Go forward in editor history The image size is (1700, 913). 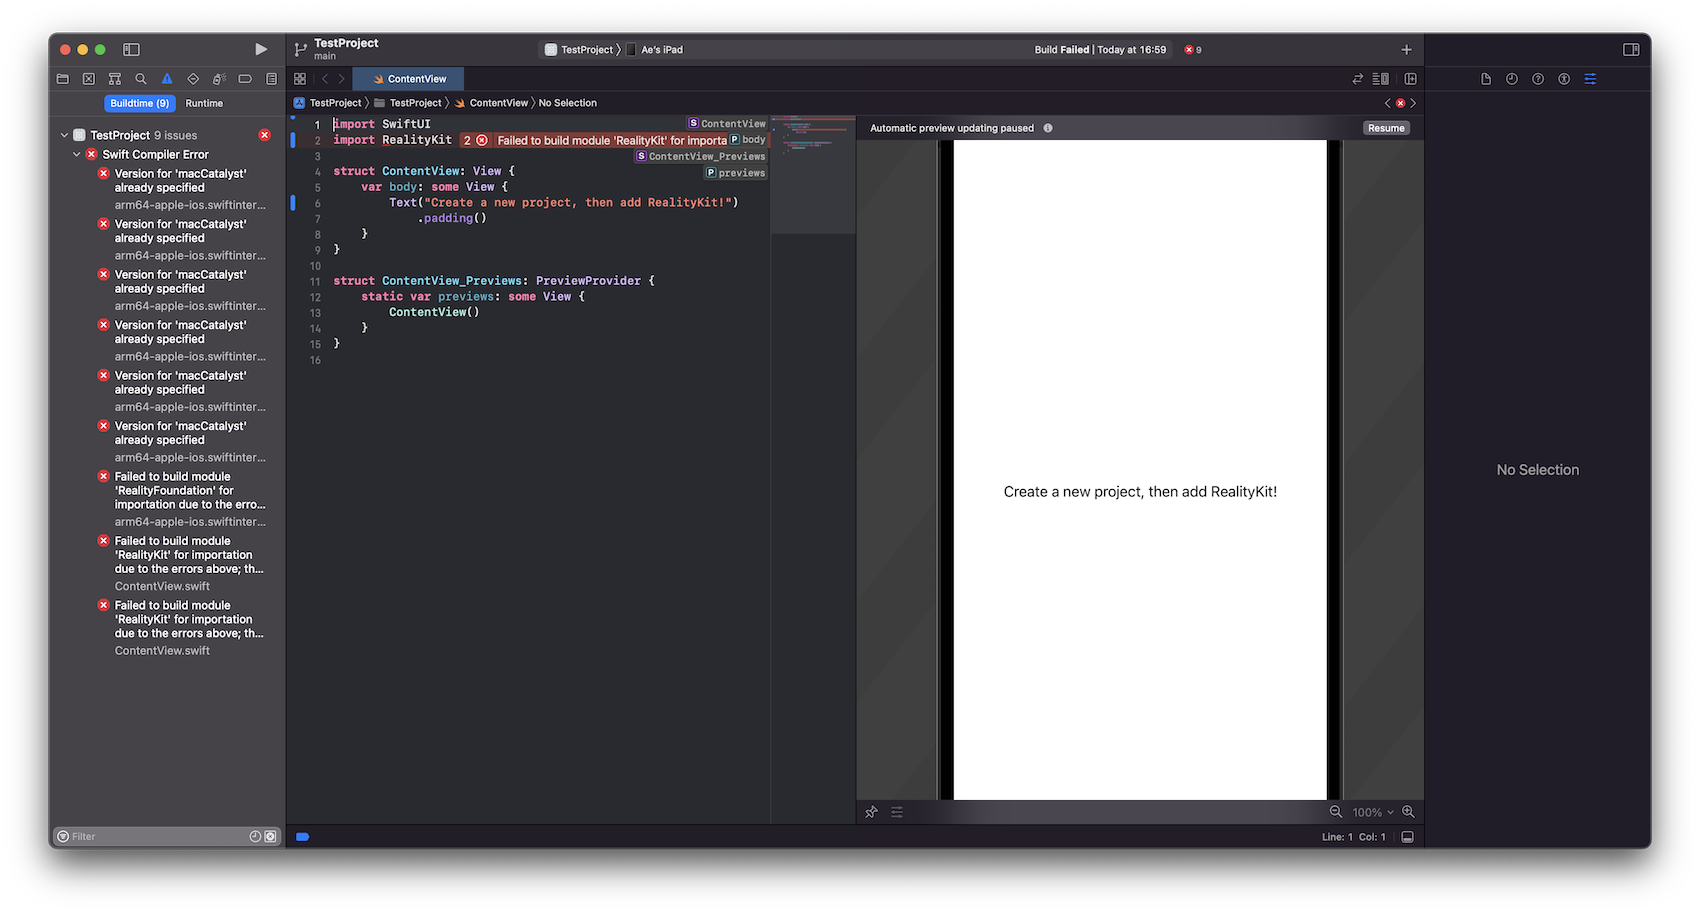coord(342,79)
